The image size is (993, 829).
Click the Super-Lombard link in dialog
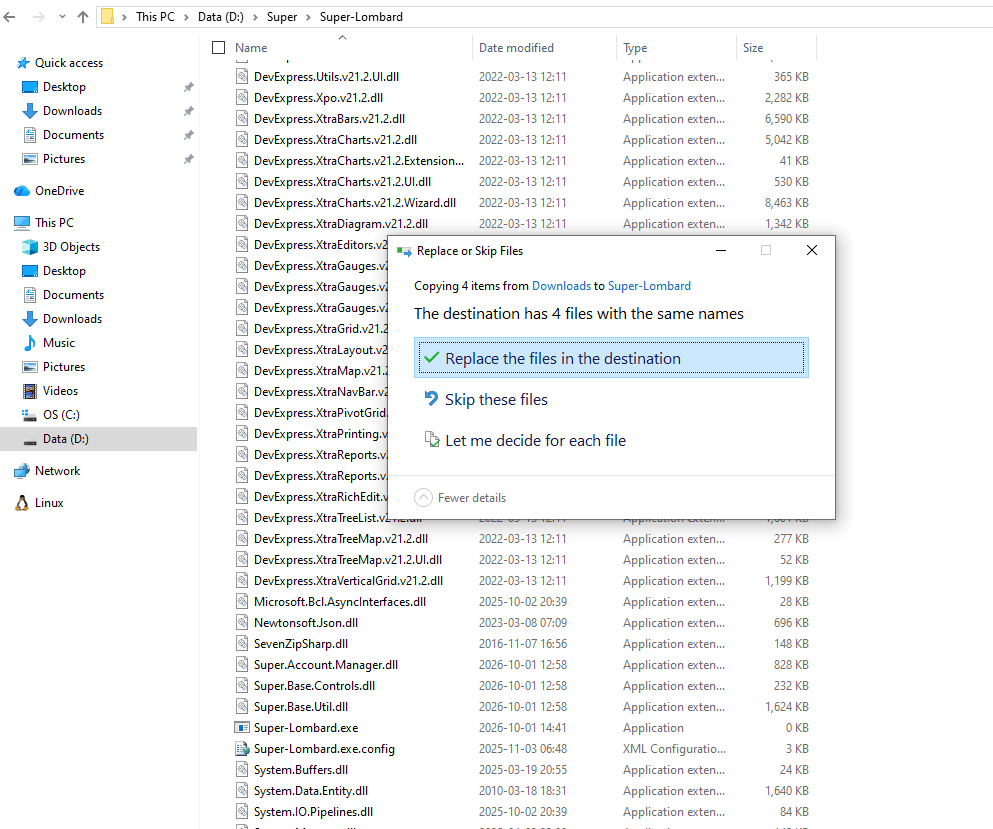pos(649,286)
